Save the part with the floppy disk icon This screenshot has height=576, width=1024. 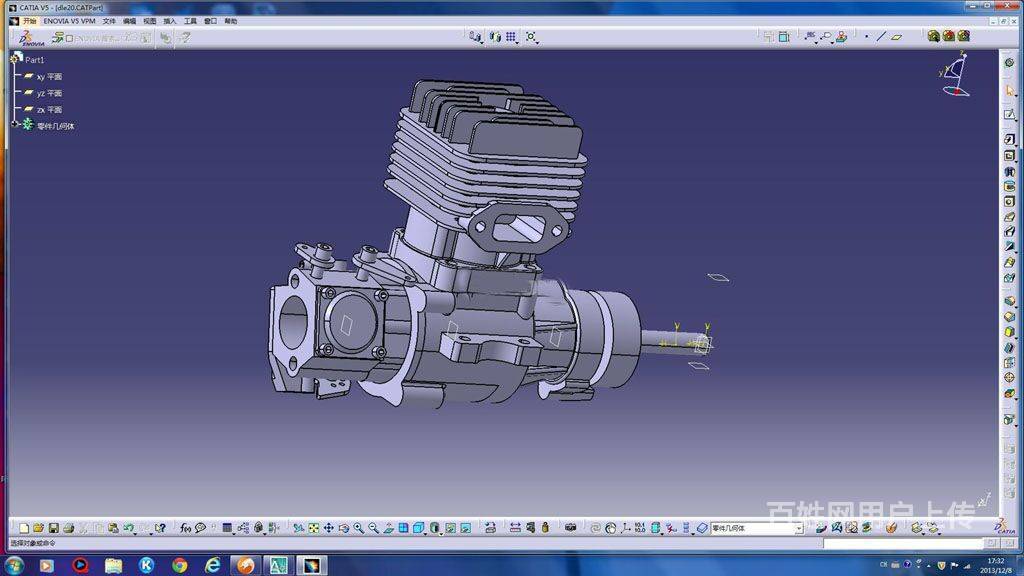[x=54, y=528]
